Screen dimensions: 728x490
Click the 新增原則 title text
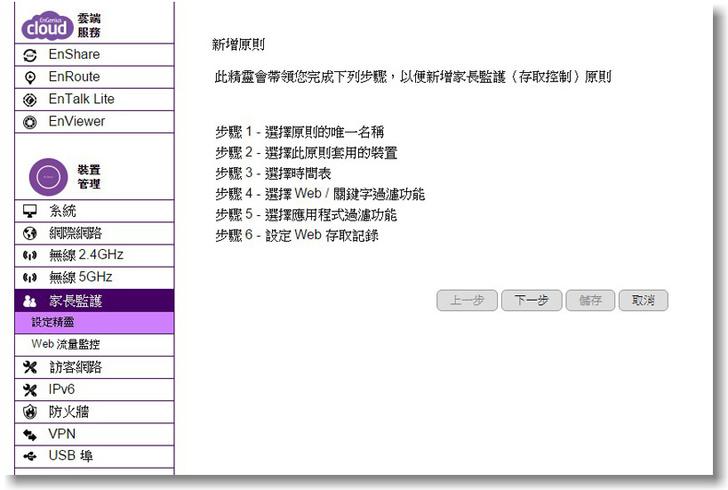[239, 45]
